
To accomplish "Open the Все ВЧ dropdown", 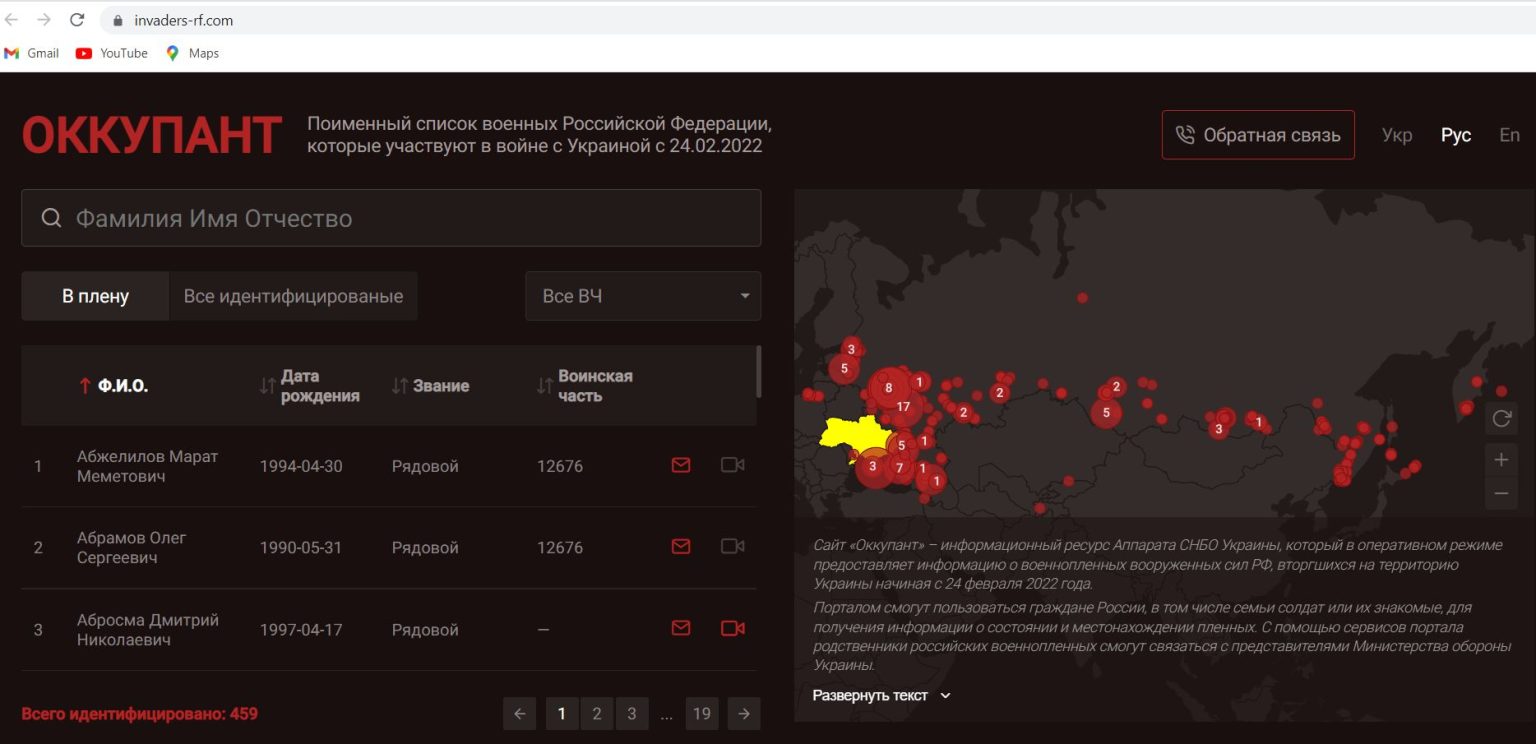I will coord(643,296).
